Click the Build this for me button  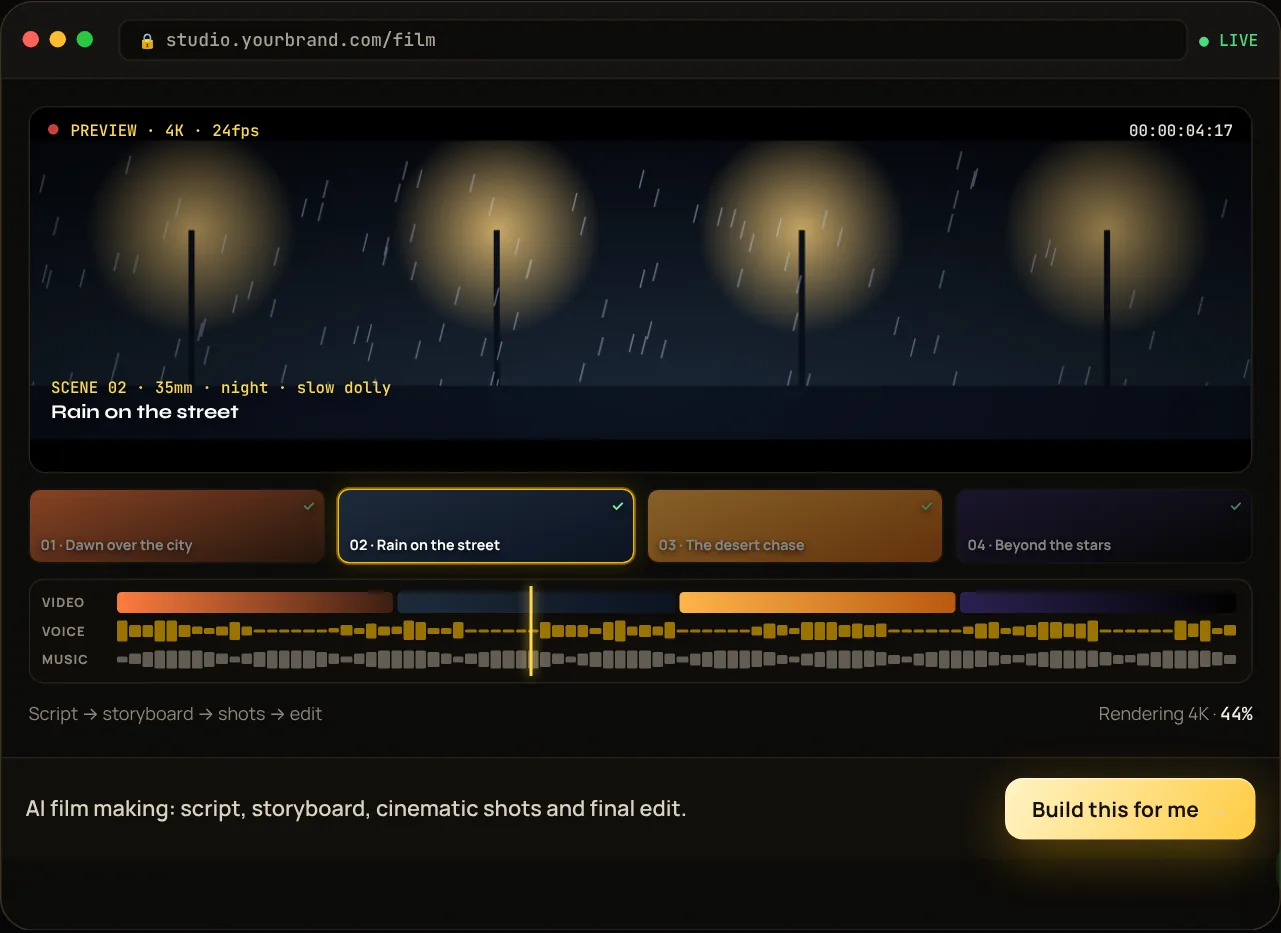point(1130,809)
